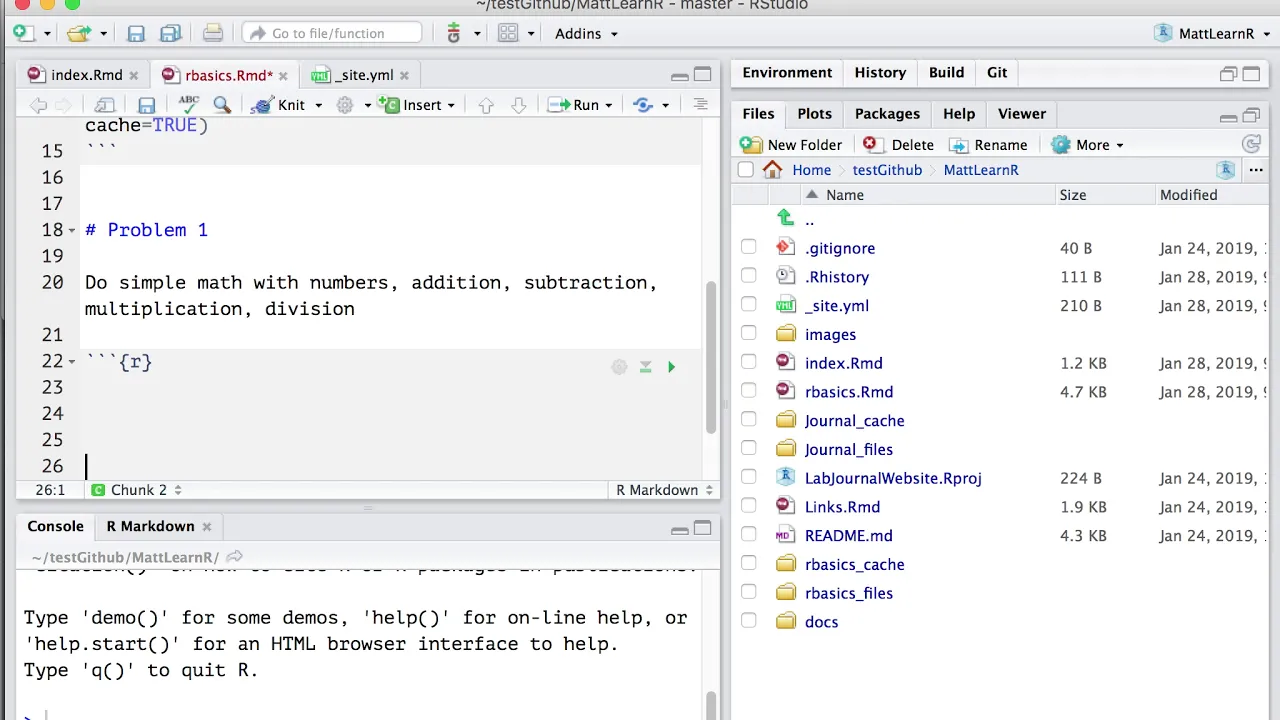
Task: Navigate to testGithub in breadcrumb
Action: click(x=887, y=170)
